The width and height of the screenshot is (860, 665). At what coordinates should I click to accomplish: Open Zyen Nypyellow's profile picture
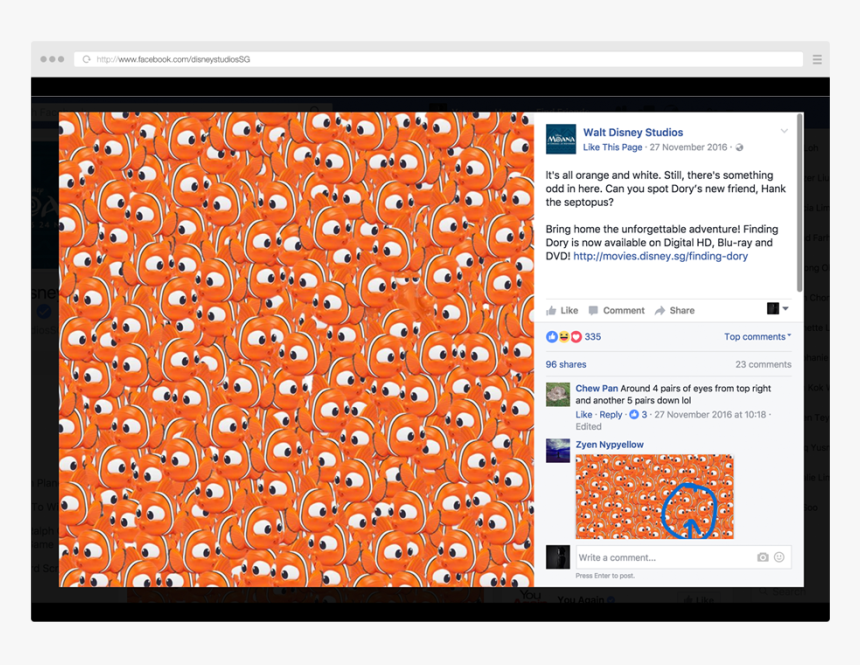click(558, 451)
